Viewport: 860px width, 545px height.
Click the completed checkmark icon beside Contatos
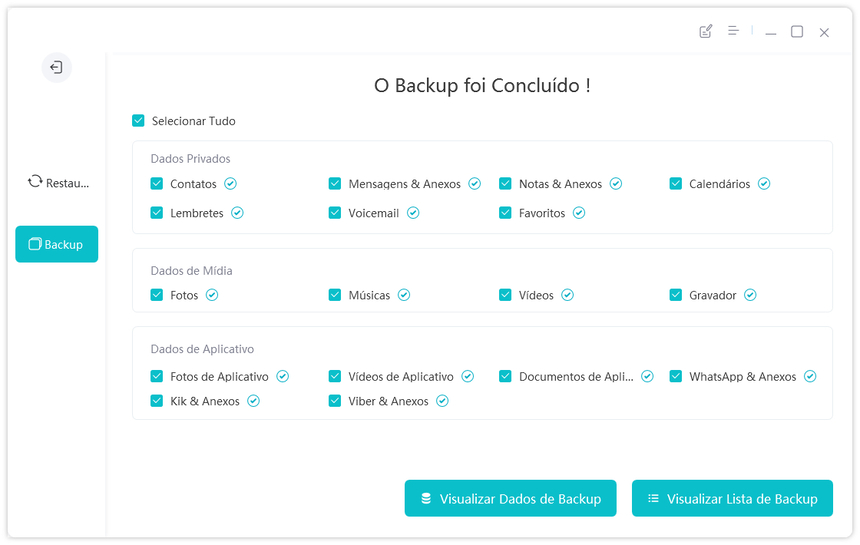230,184
